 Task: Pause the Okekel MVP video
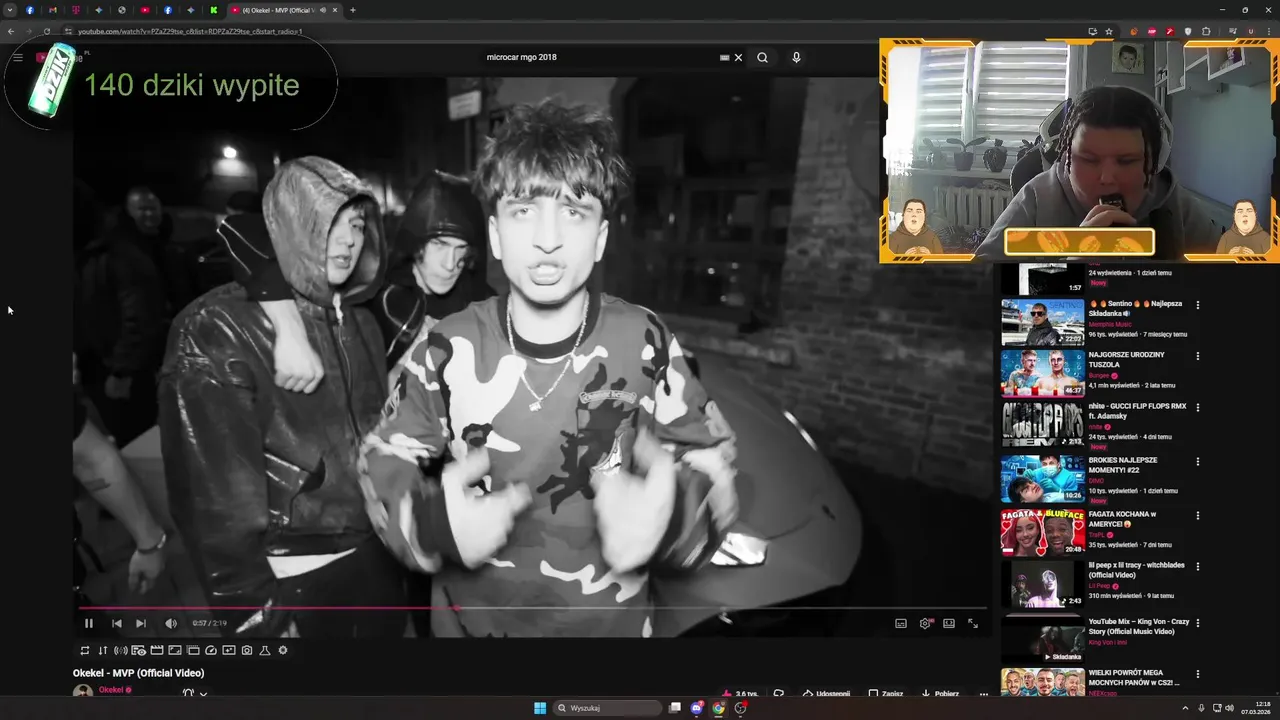(x=88, y=623)
